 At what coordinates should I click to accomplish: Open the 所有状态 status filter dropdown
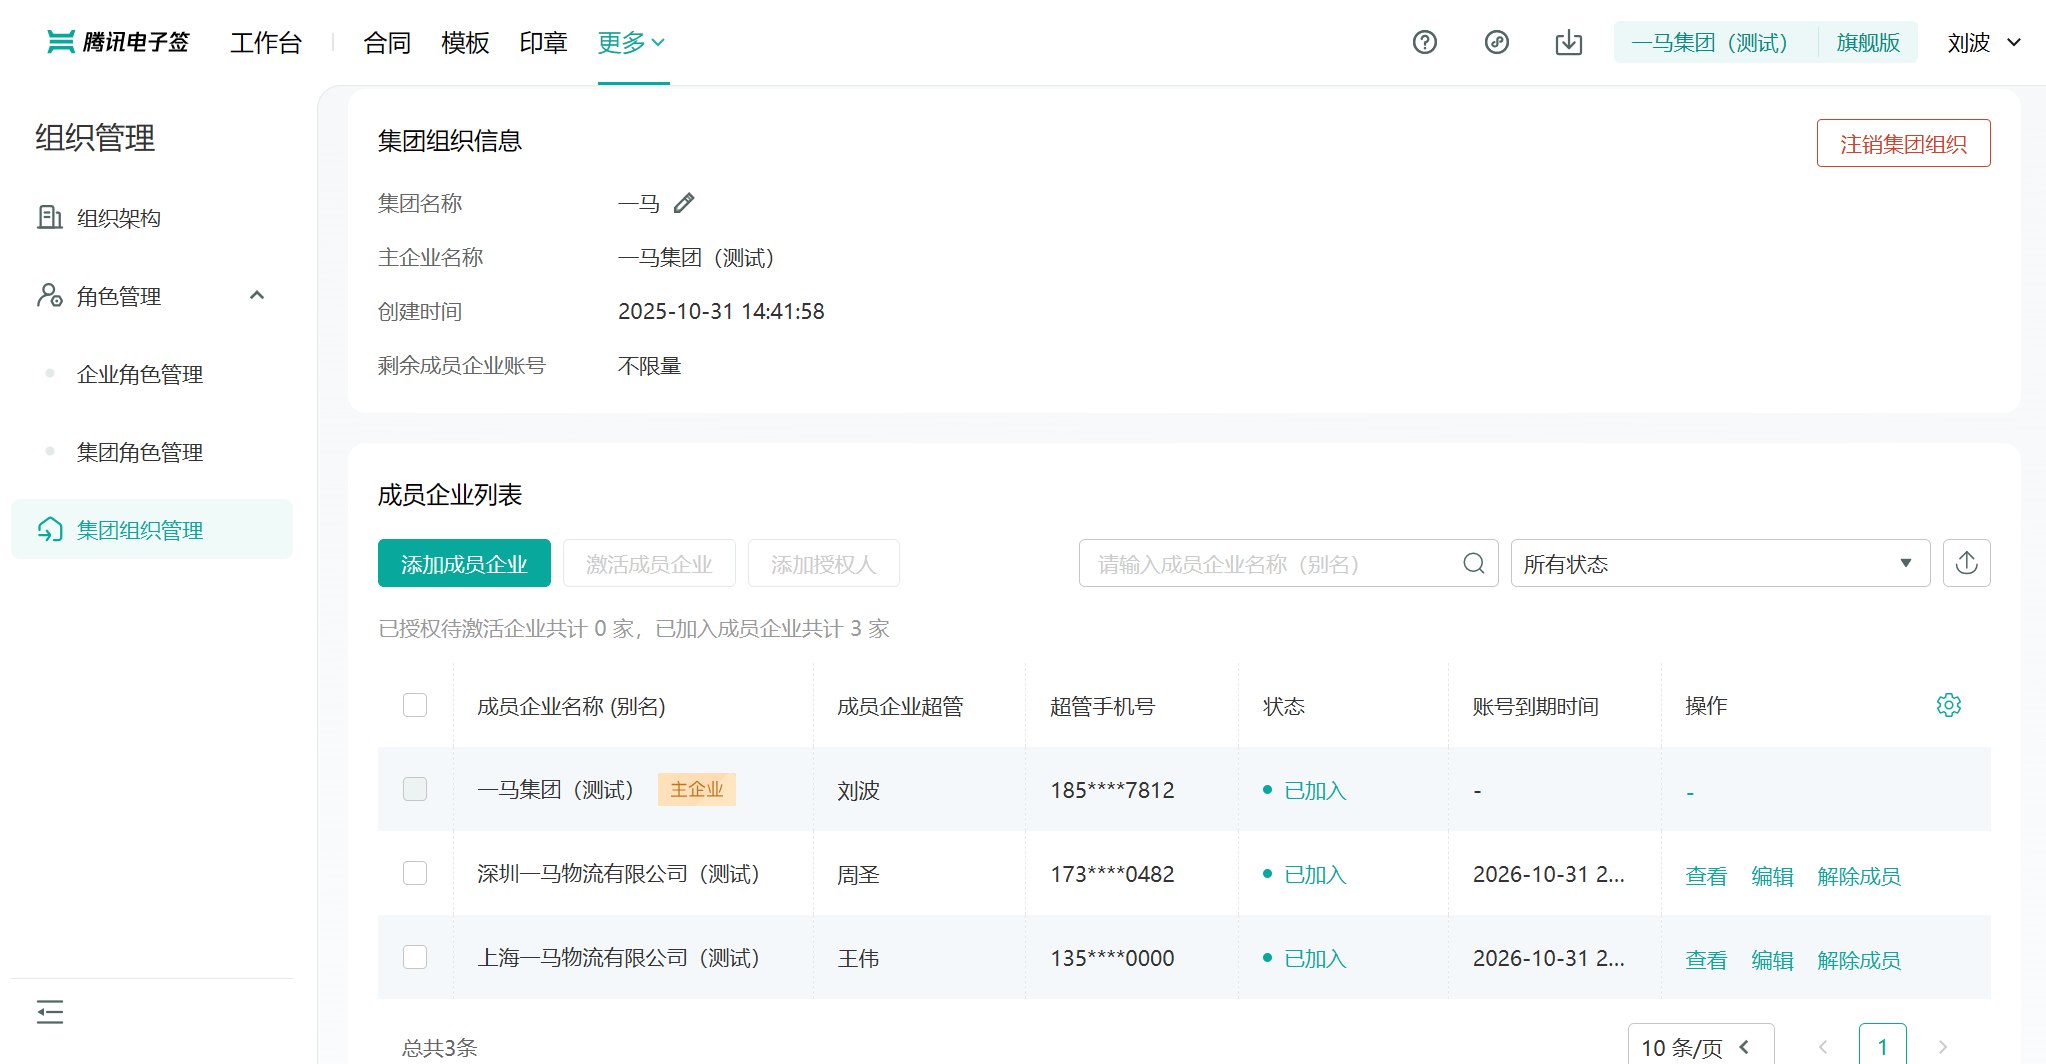click(1719, 564)
